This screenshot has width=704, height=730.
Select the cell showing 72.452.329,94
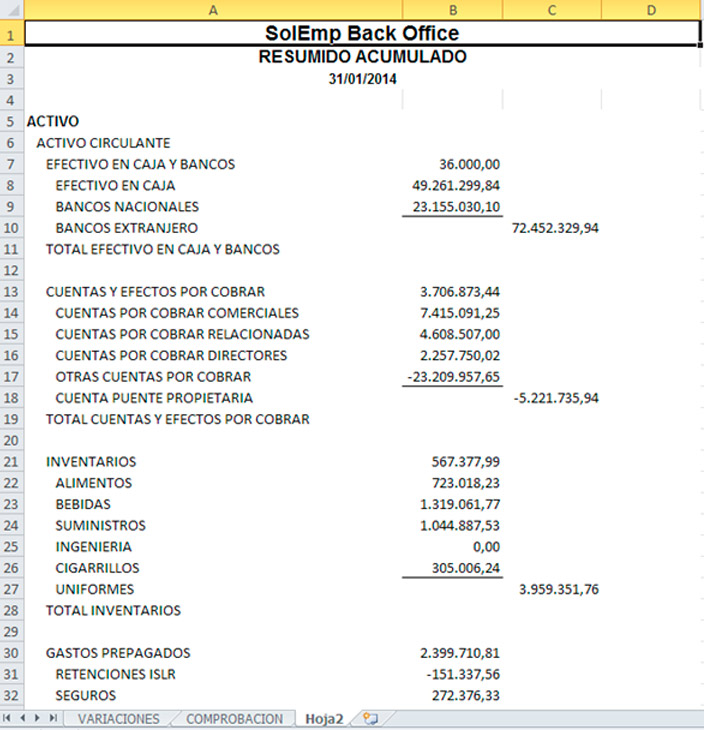coord(554,228)
